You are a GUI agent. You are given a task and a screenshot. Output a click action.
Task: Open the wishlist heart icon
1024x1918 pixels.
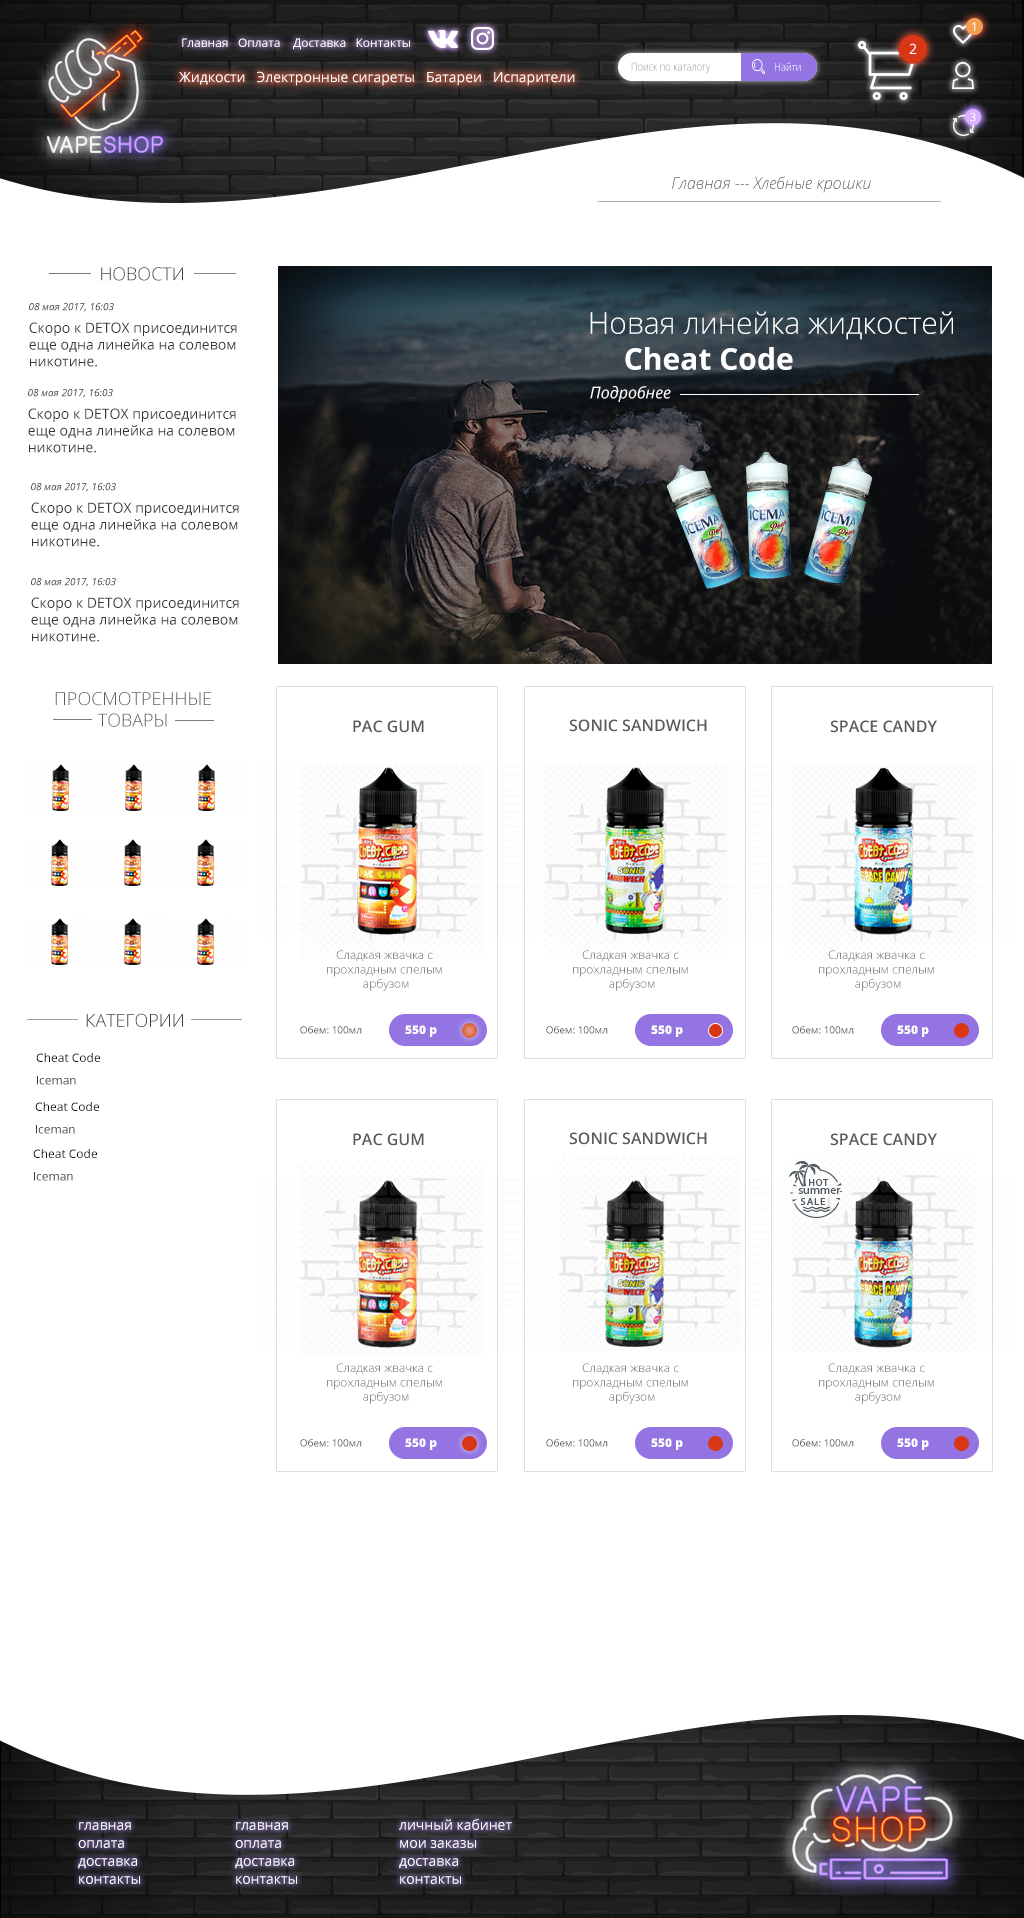coord(962,34)
